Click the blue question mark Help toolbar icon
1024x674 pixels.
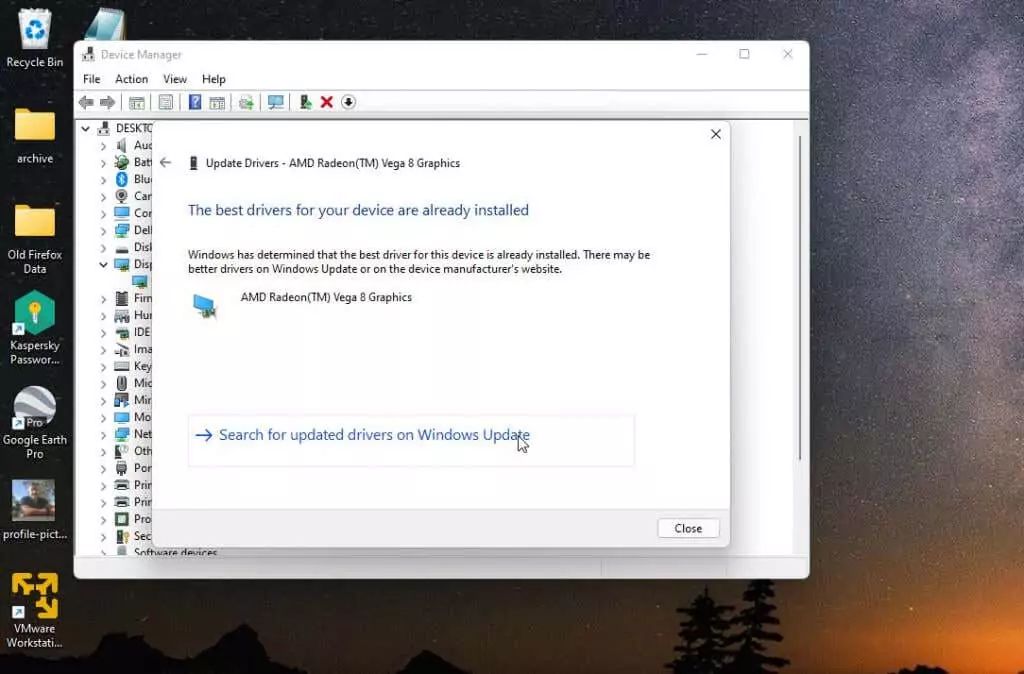195,102
